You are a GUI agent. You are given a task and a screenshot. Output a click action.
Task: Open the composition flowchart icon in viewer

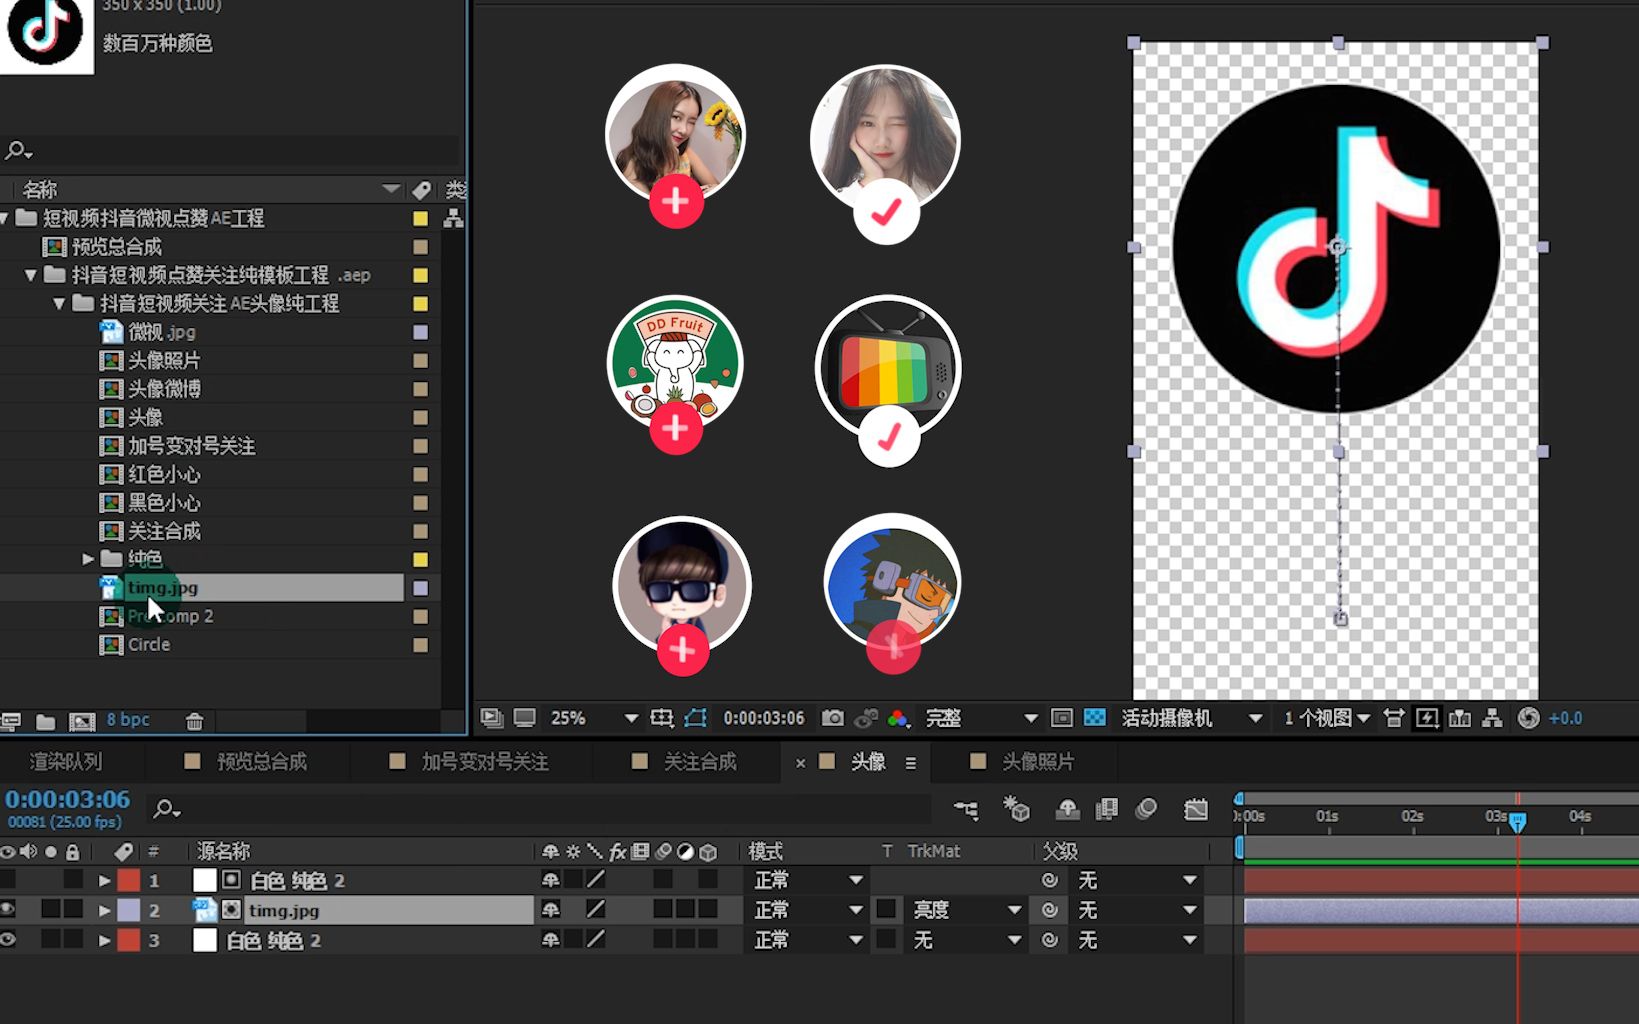pos(1492,718)
